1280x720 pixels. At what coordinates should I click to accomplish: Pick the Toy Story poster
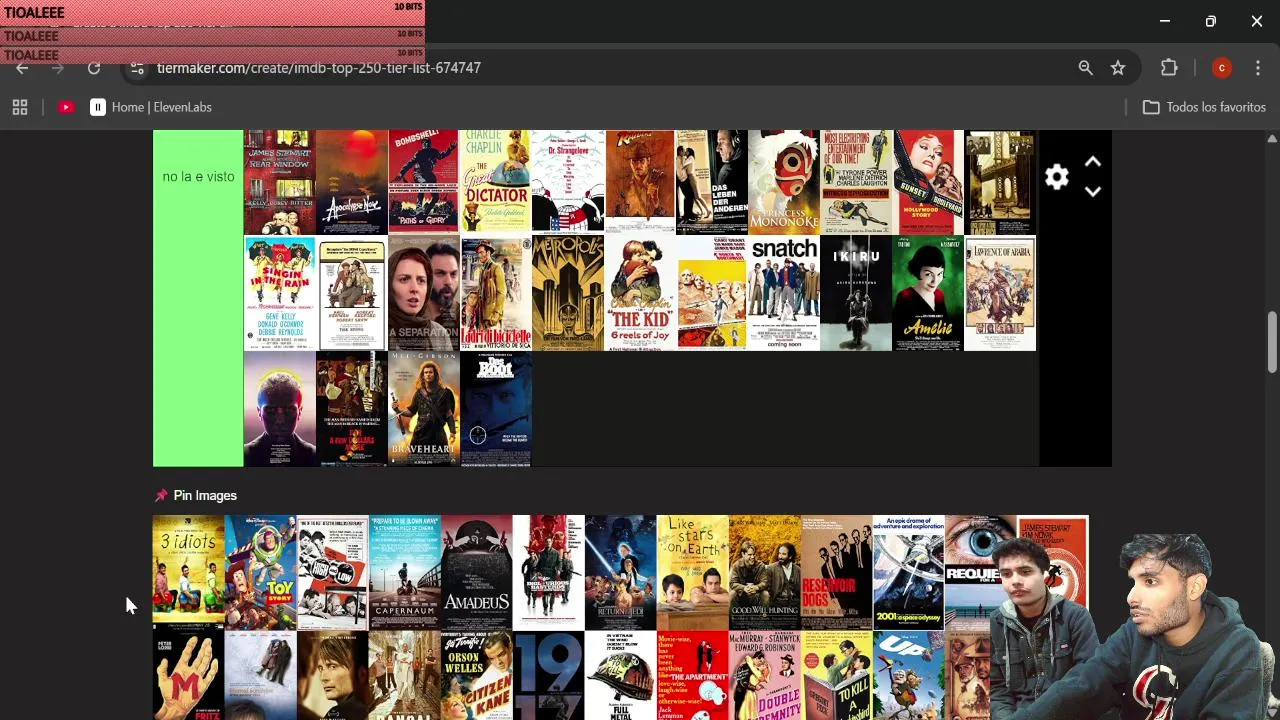pyautogui.click(x=260, y=572)
